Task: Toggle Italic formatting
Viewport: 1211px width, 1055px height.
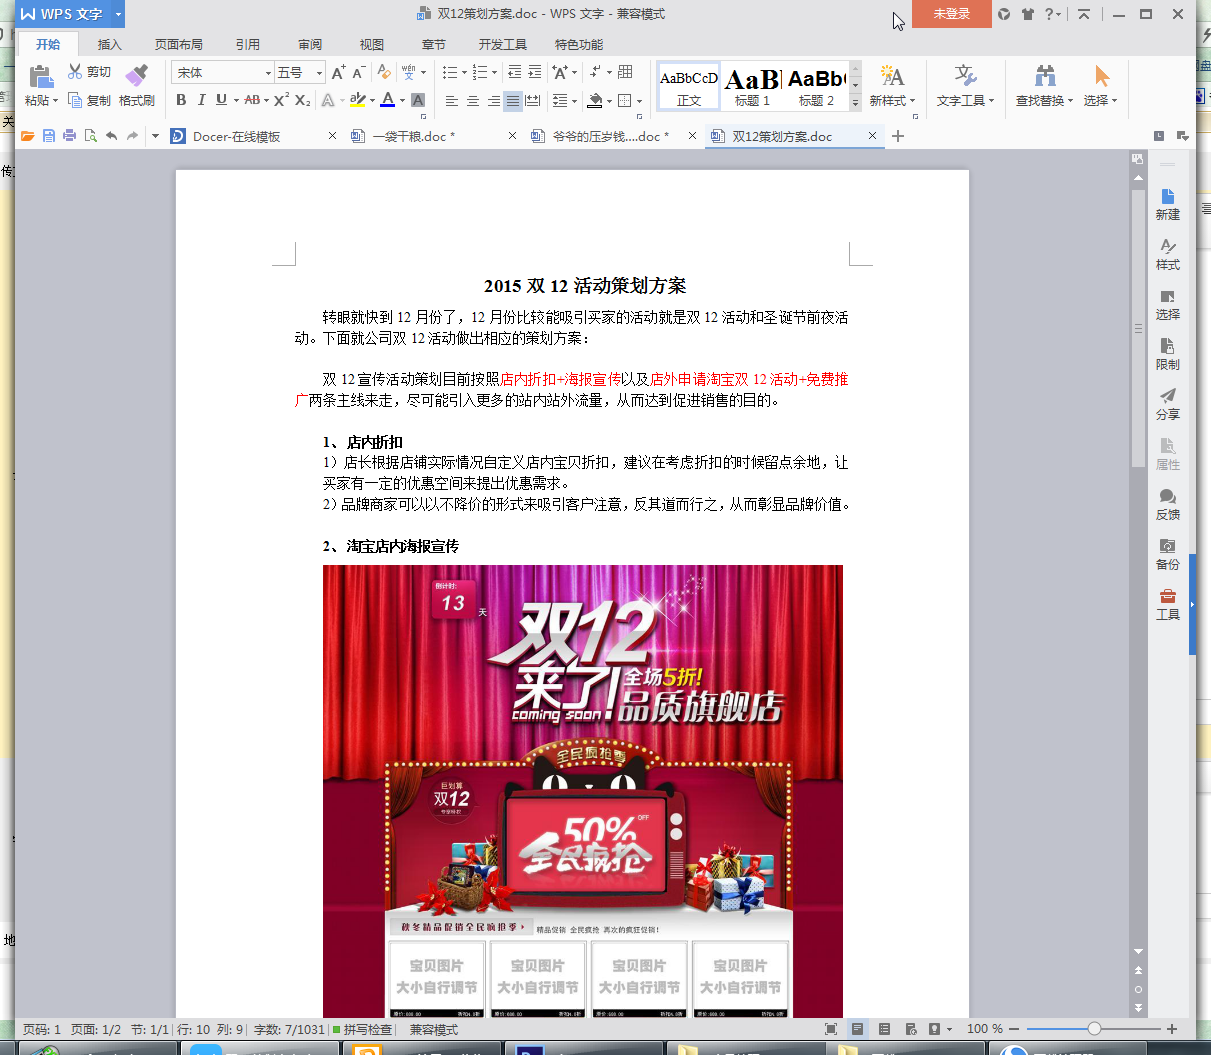Action: [201, 100]
